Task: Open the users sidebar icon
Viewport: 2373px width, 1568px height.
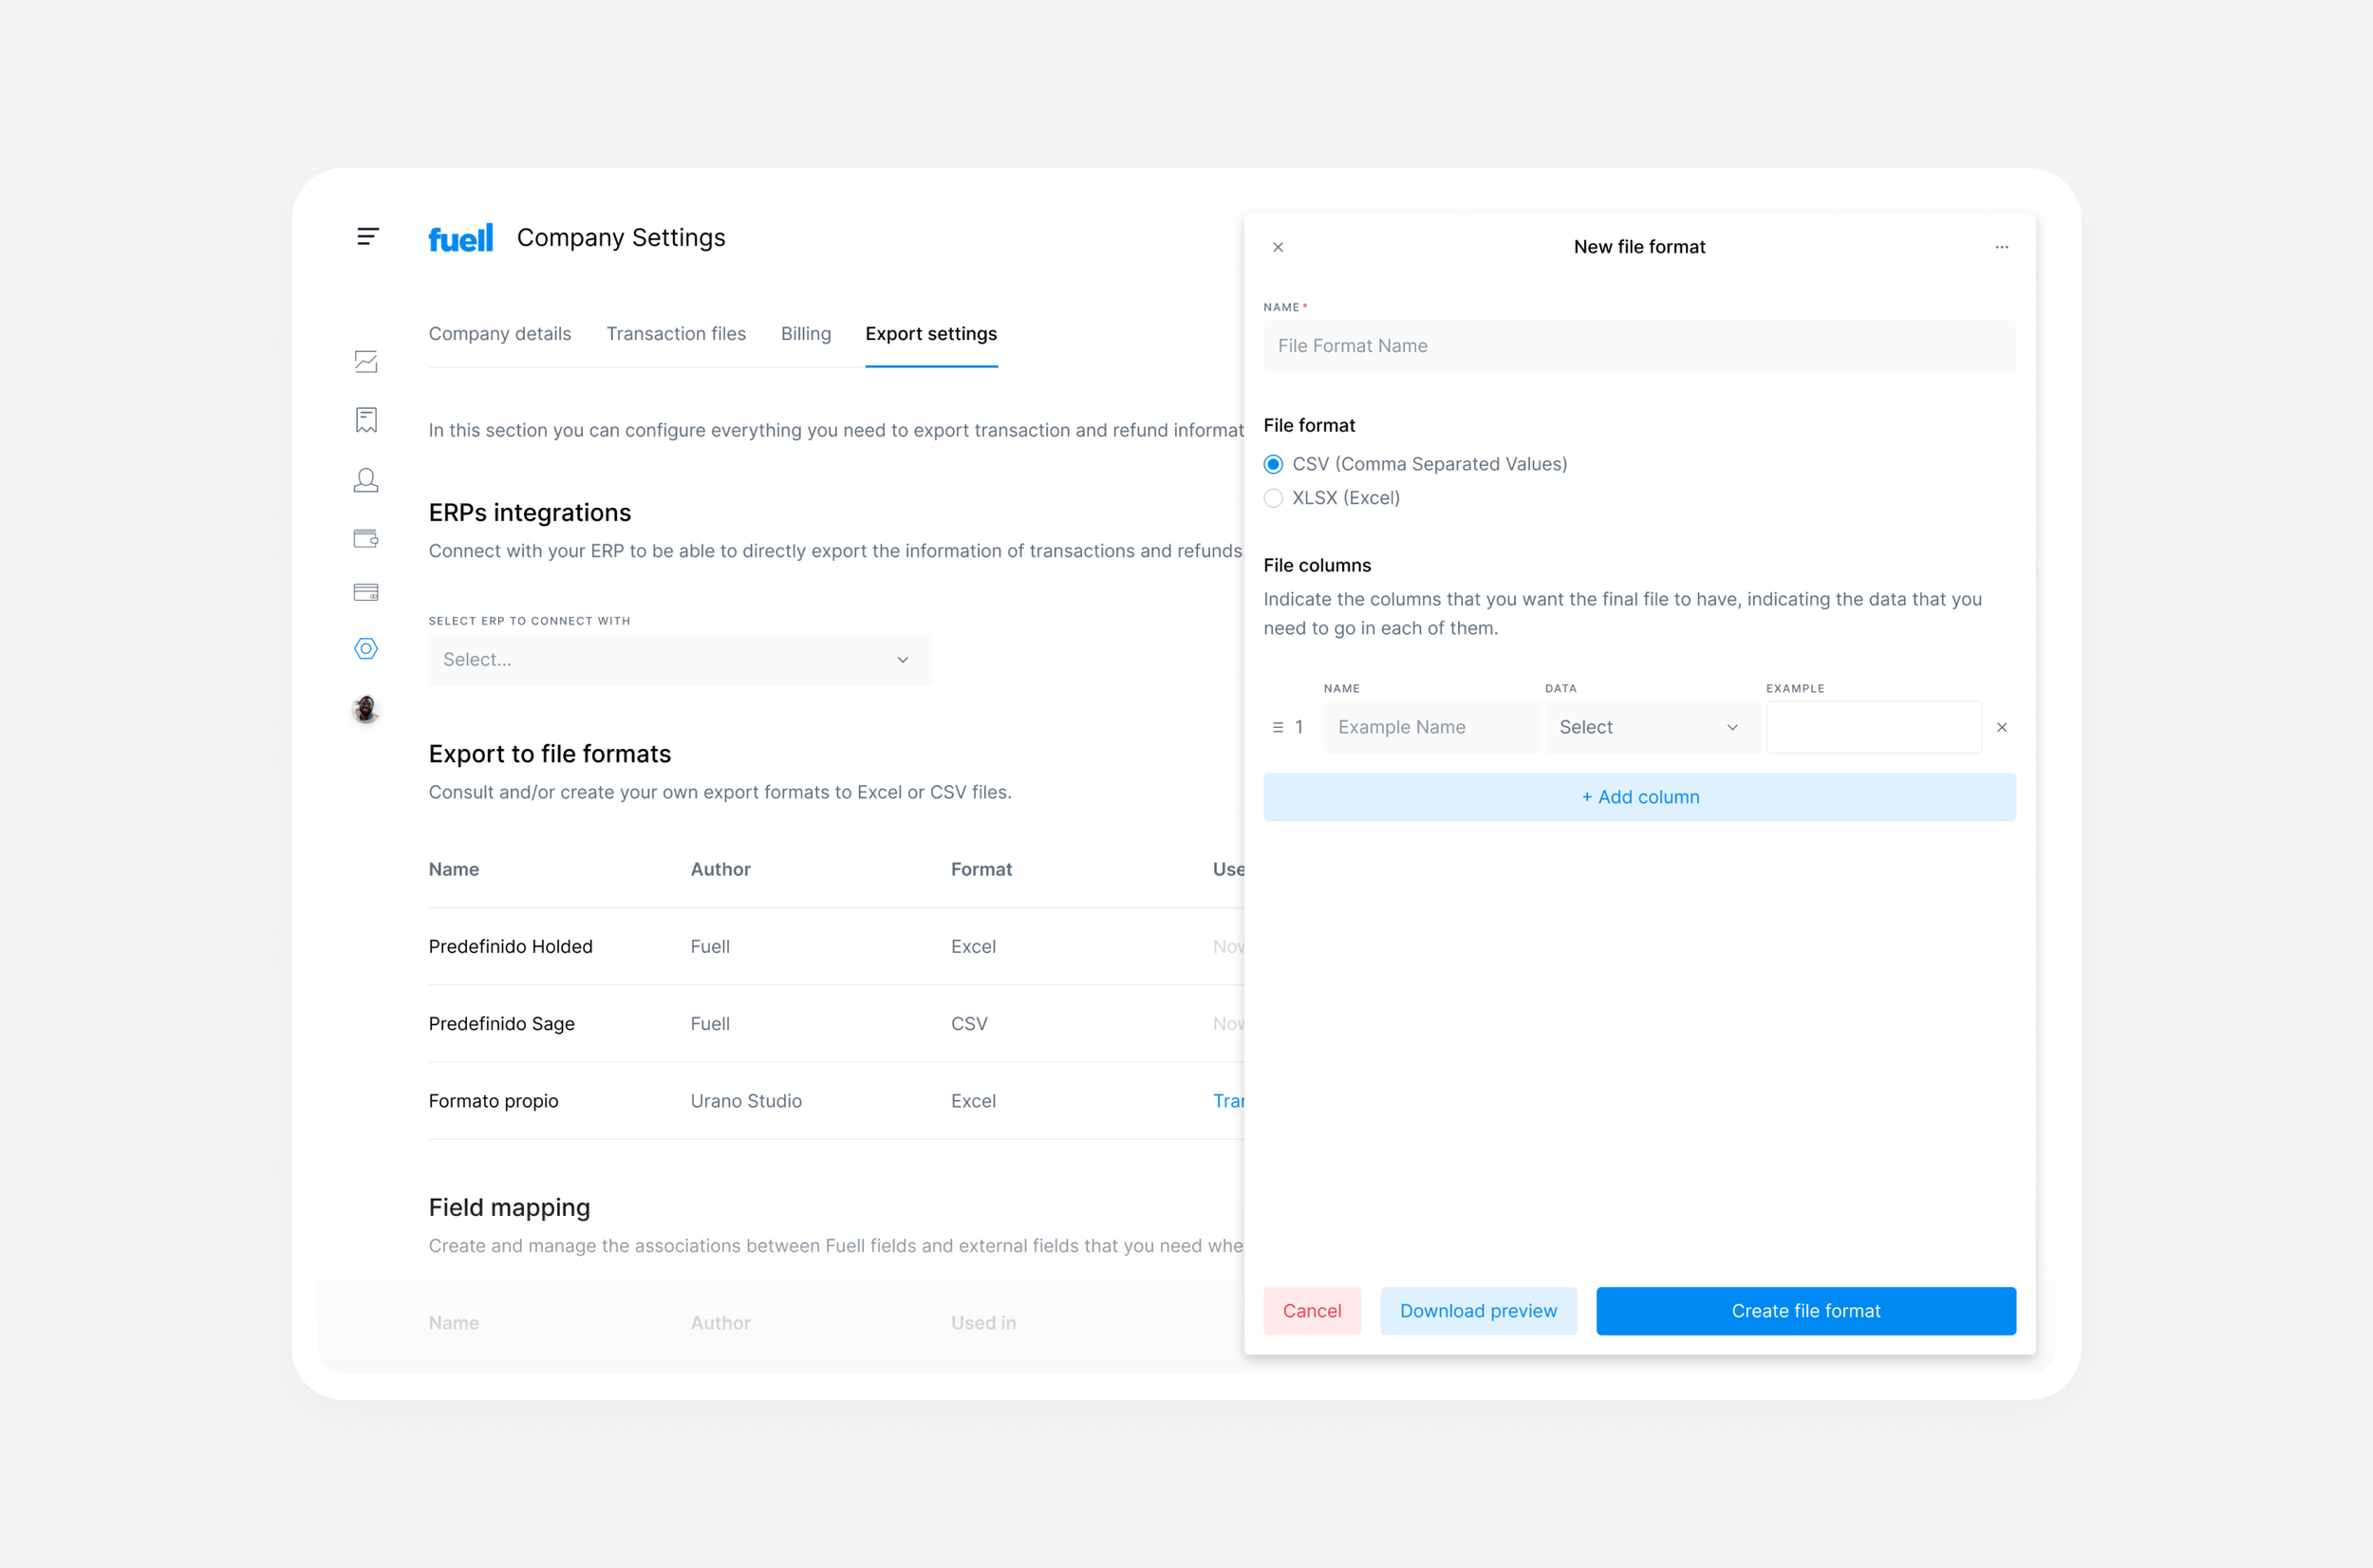Action: pos(366,481)
